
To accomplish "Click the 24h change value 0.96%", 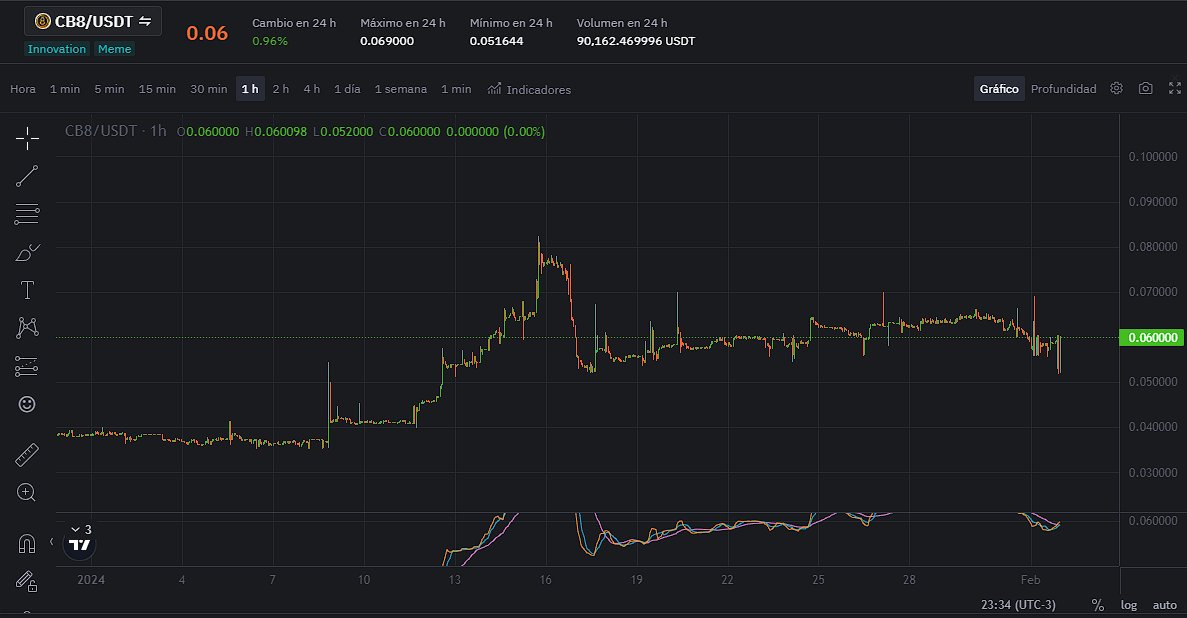I will point(269,41).
